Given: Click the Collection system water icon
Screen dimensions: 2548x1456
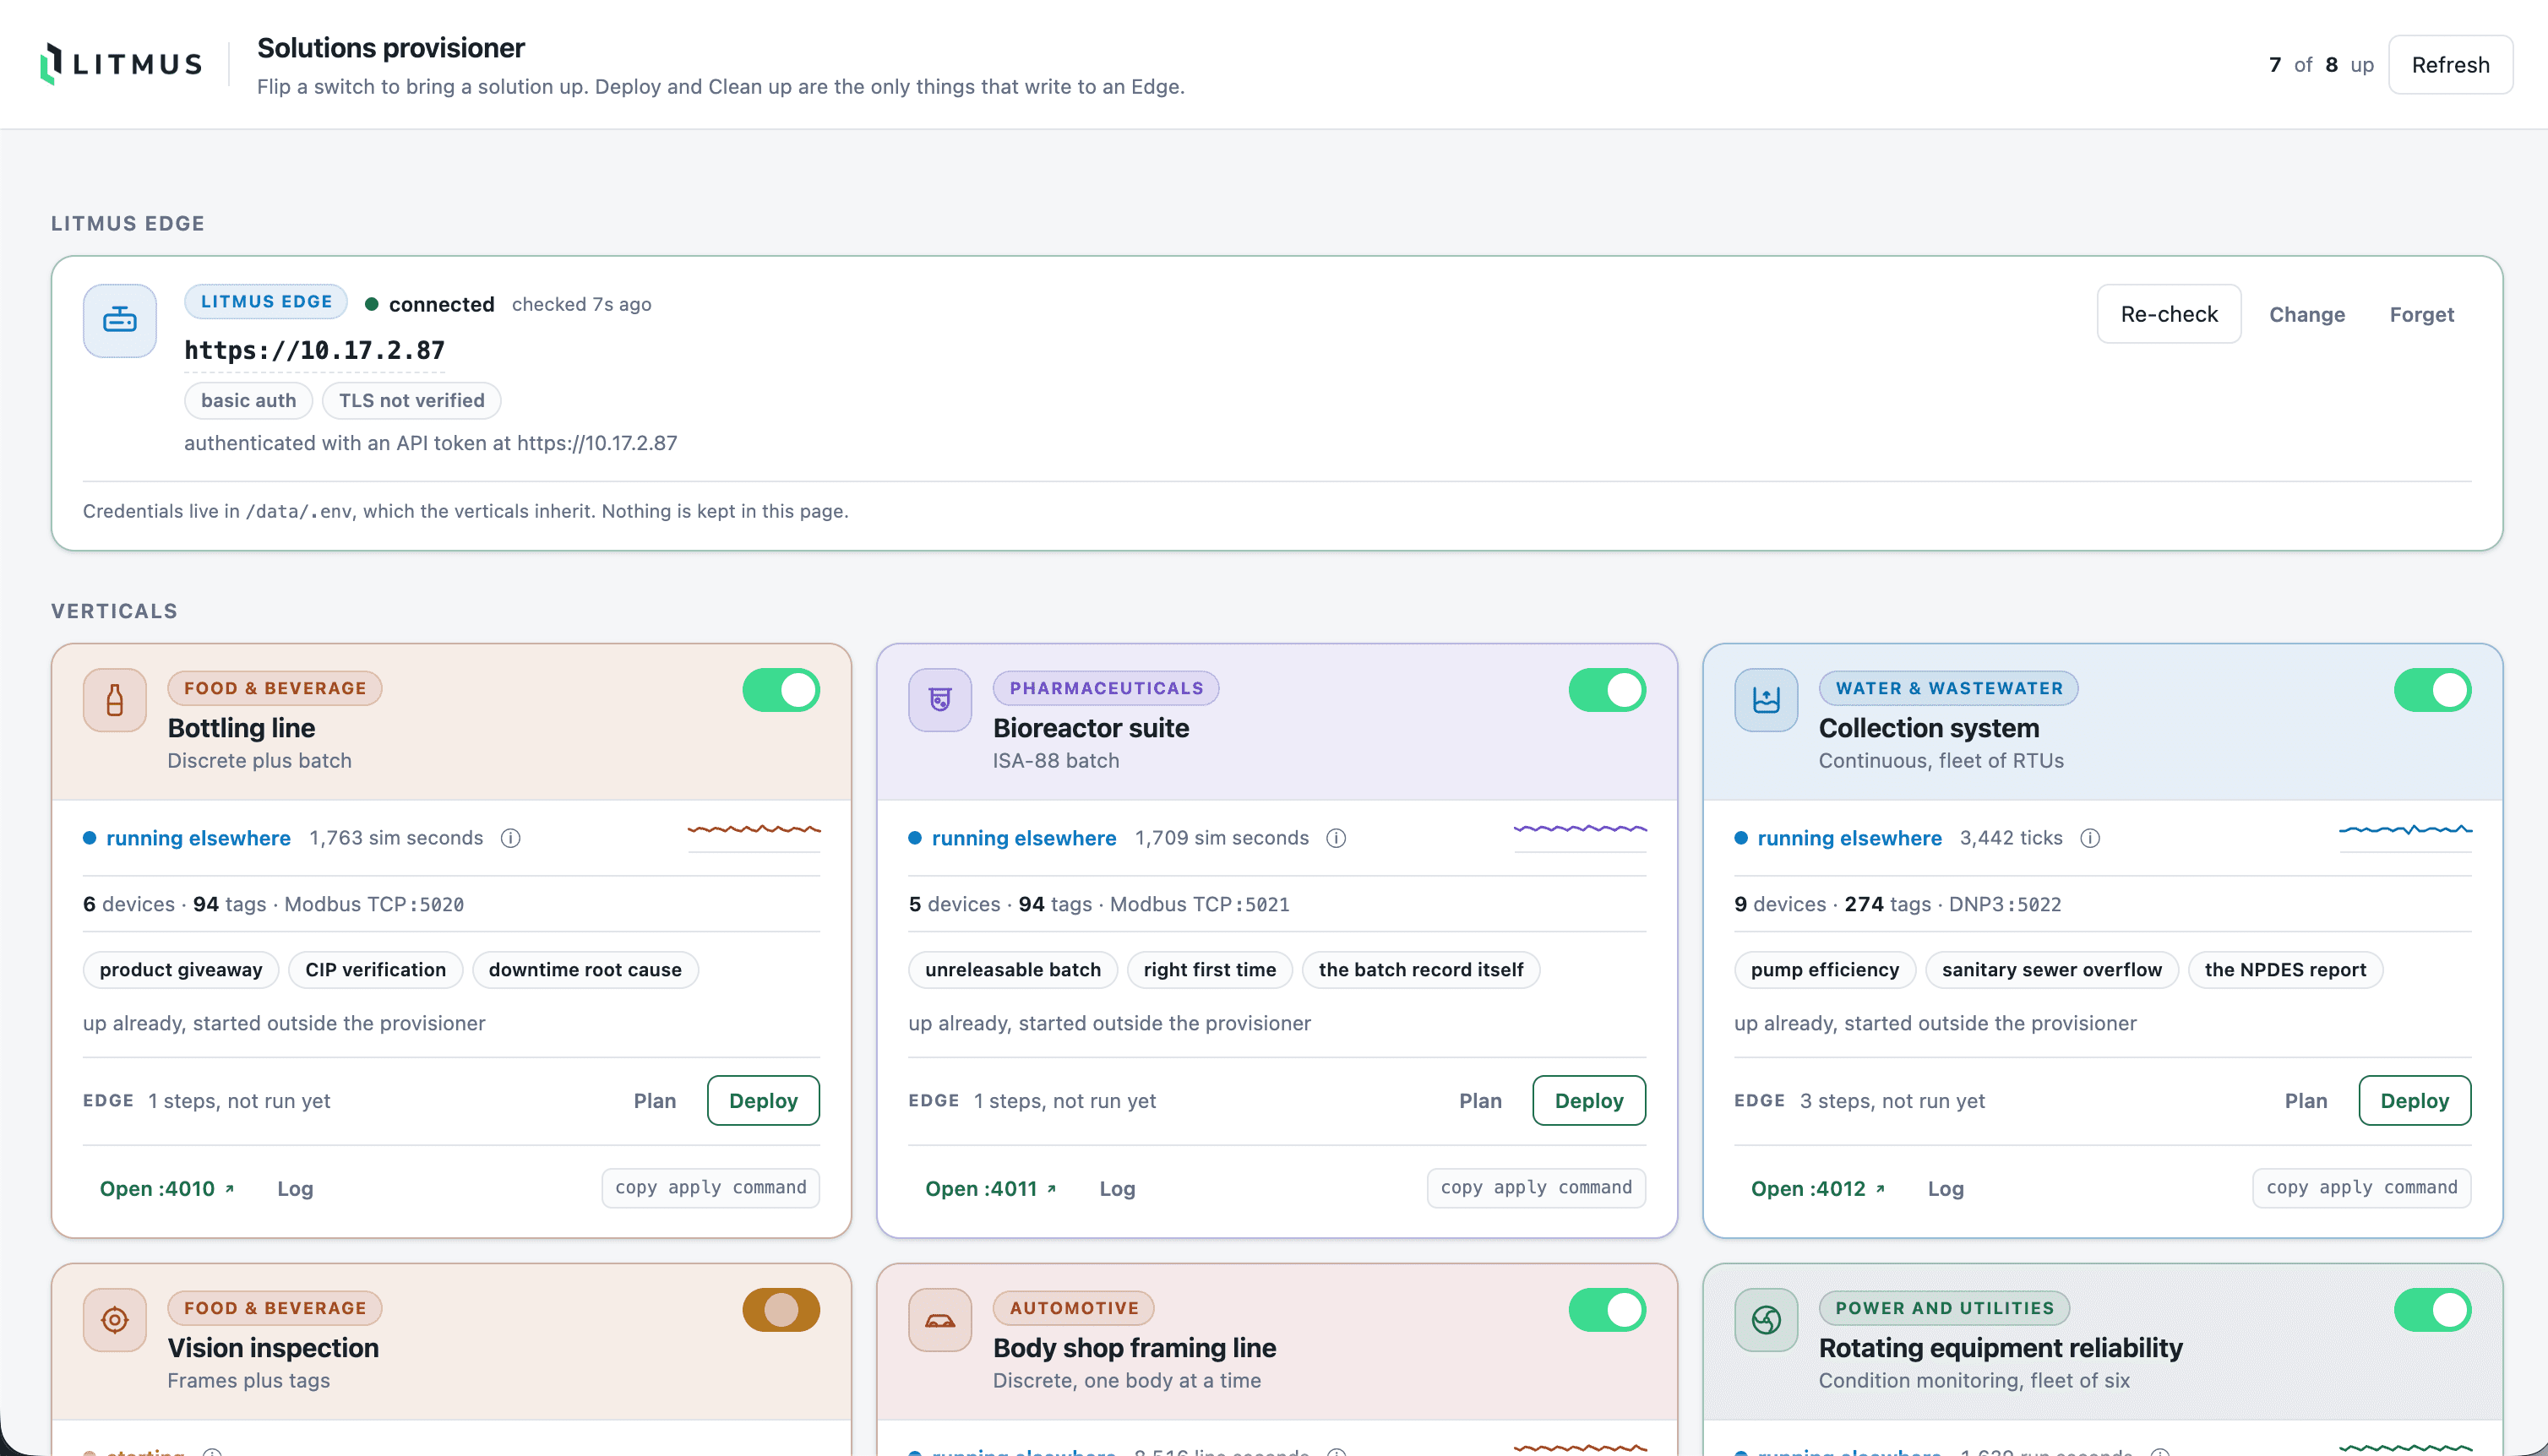Looking at the screenshot, I should tap(1766, 700).
